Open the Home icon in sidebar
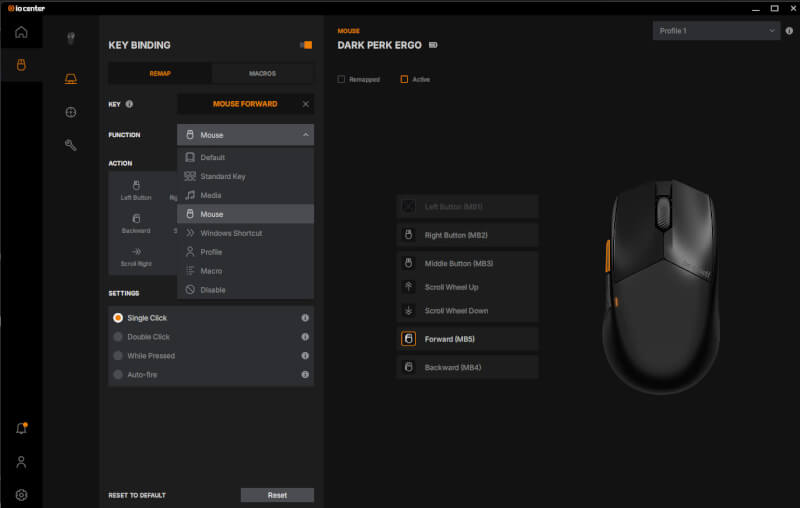800x508 pixels. (x=21, y=32)
